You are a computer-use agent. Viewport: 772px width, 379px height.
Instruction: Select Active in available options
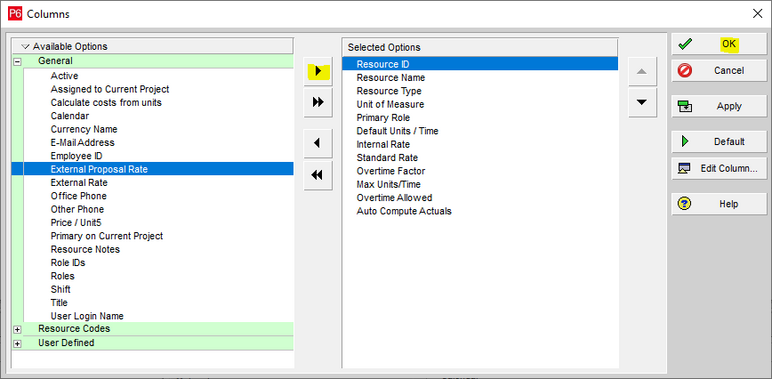point(64,76)
